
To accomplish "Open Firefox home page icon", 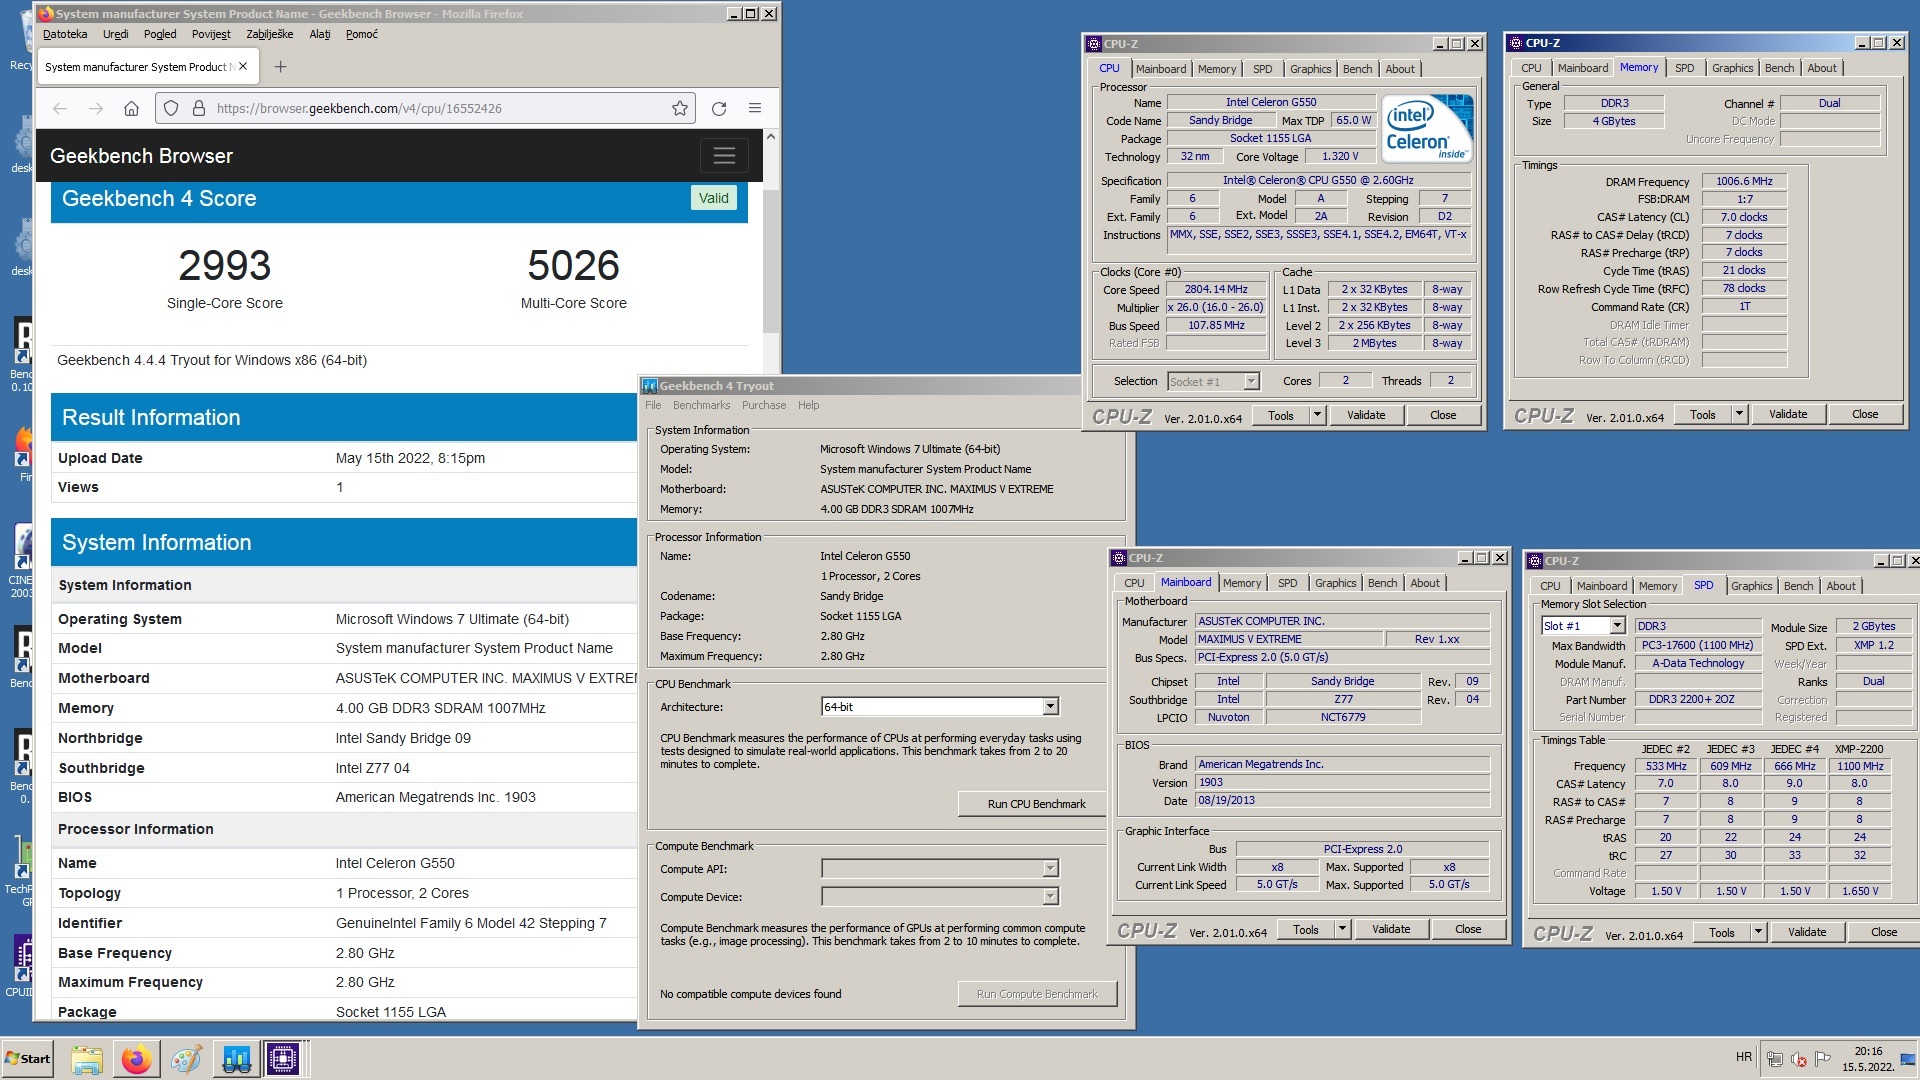I will [x=131, y=108].
